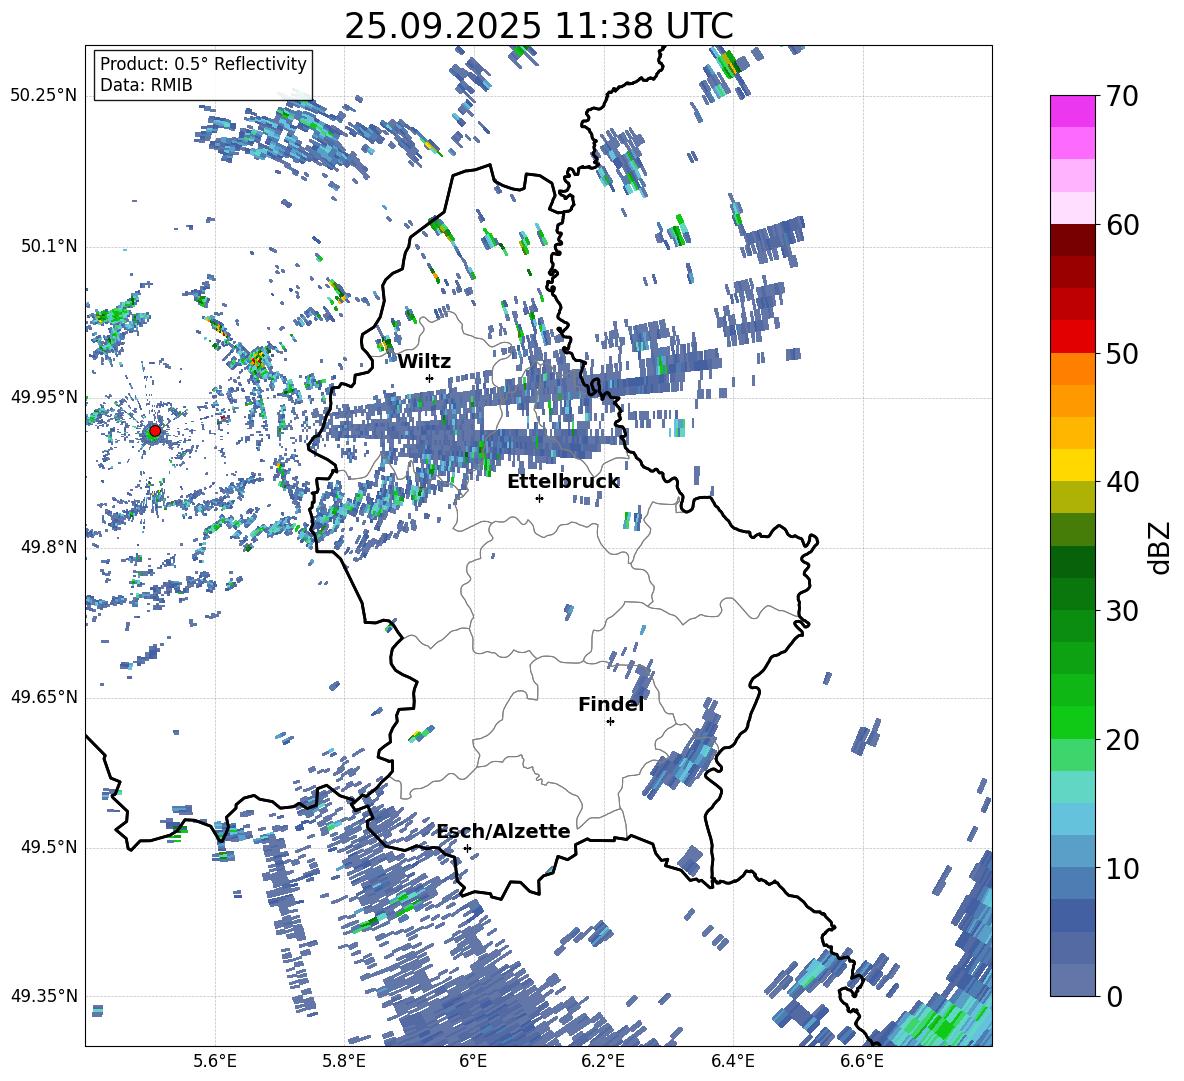Click the colorbar tick label 0
The width and height of the screenshot is (1184, 1081).
point(1114,996)
